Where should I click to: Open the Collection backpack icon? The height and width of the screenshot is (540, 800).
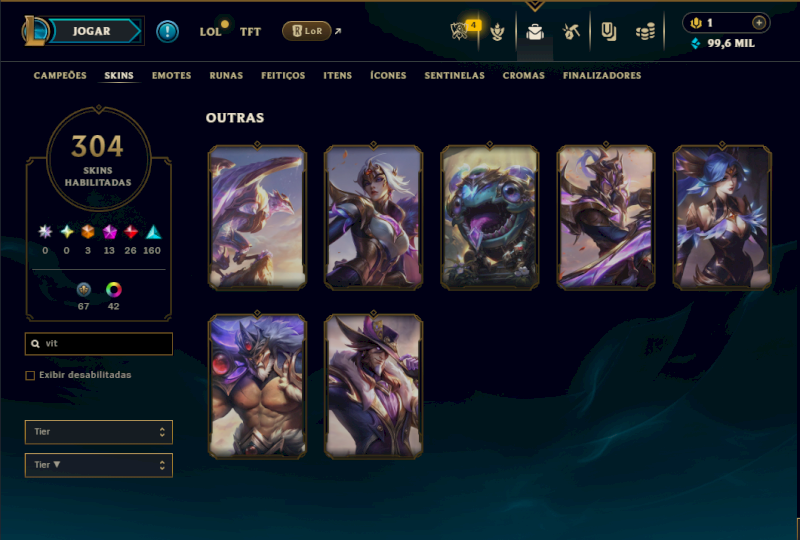click(x=535, y=32)
